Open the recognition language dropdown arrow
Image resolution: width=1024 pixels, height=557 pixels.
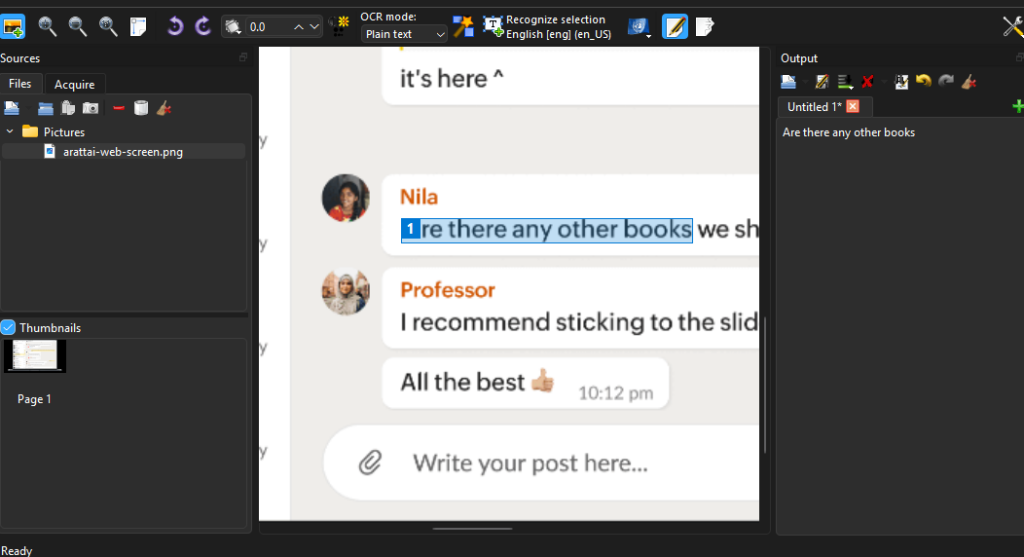(650, 35)
